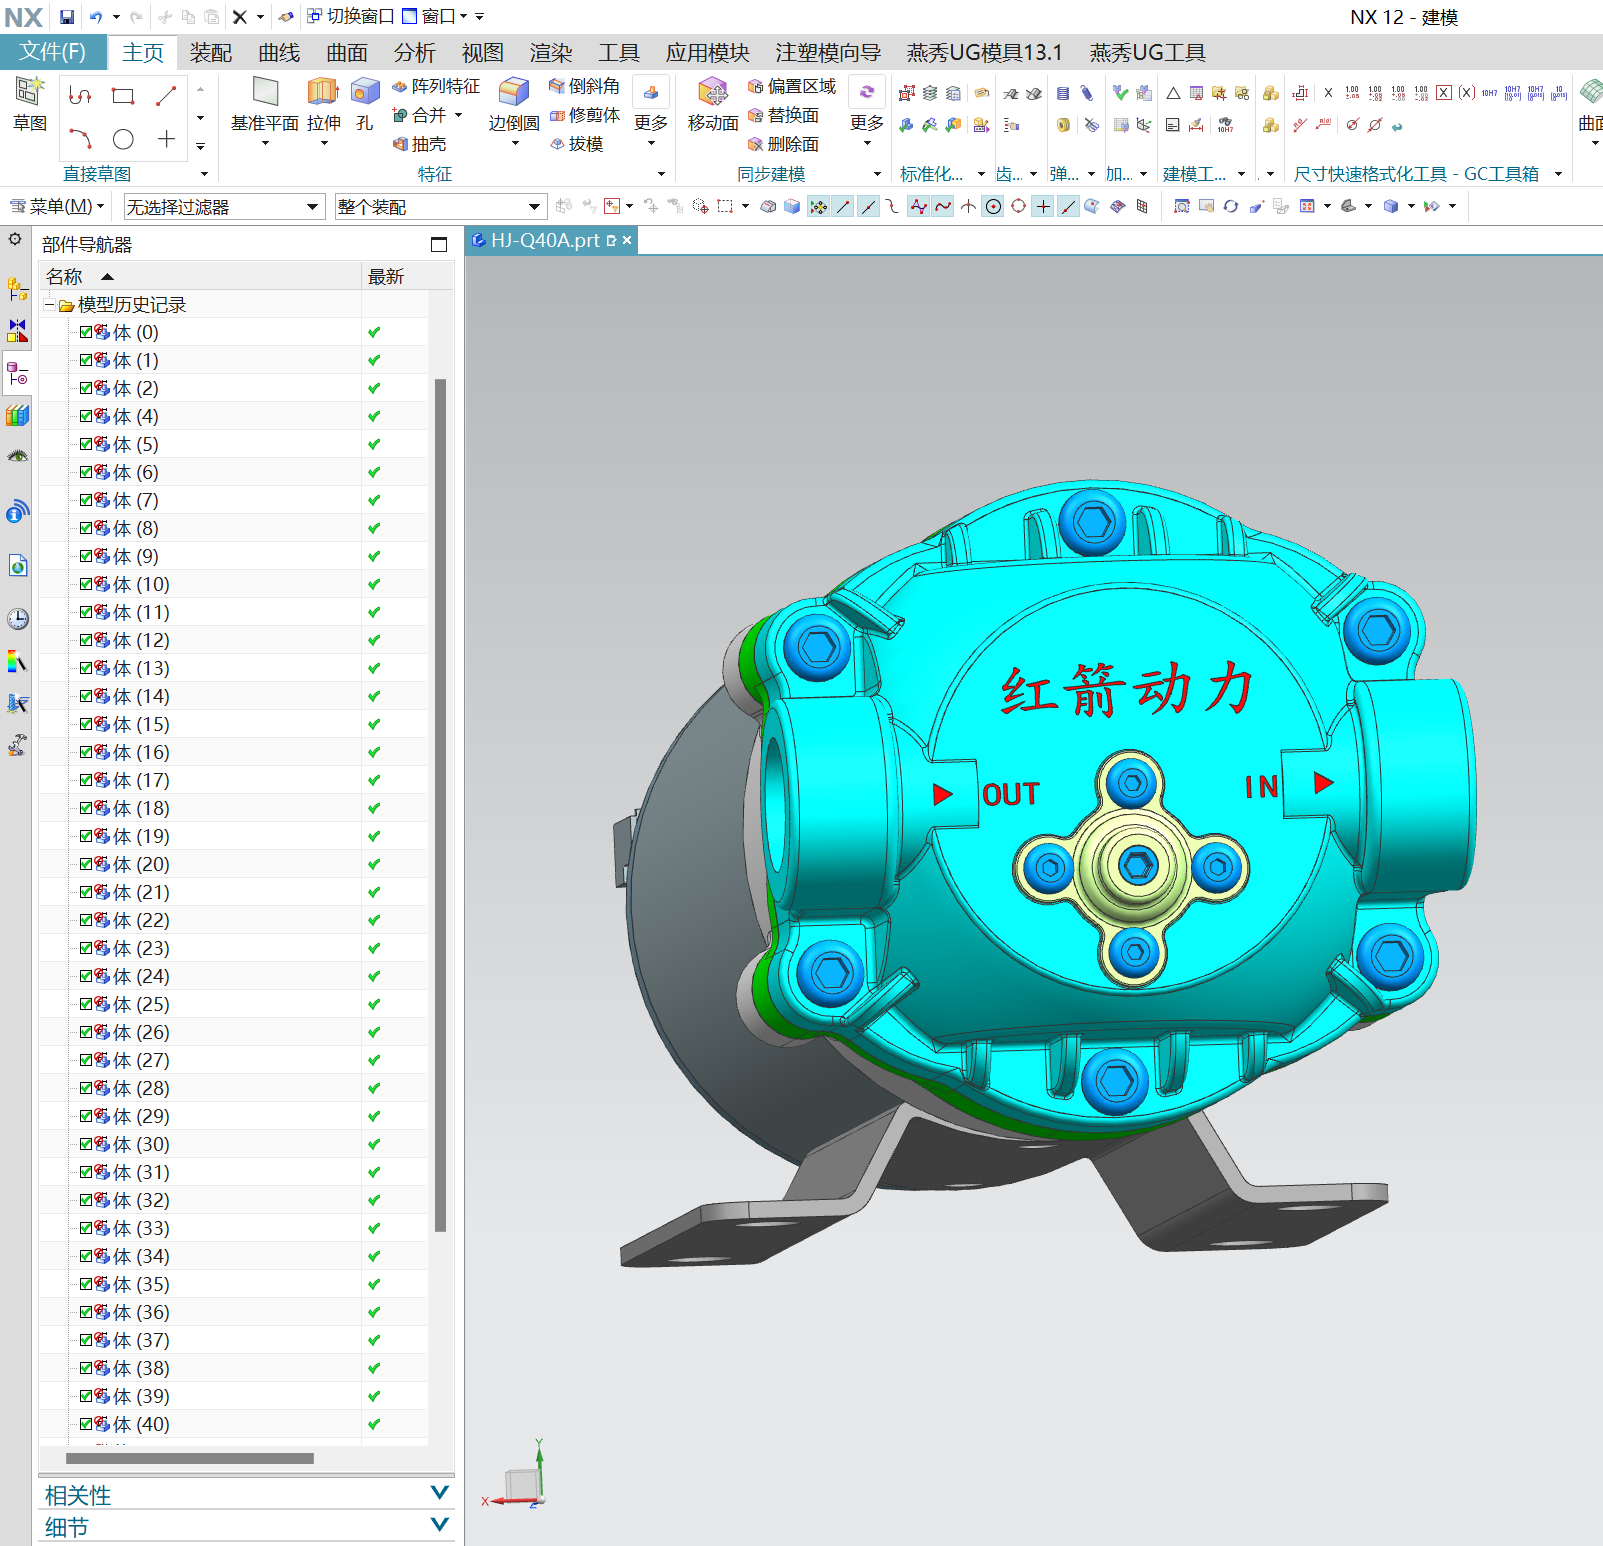This screenshot has height=1546, width=1603.
Task: Click the Undo arrow icon
Action: click(96, 17)
